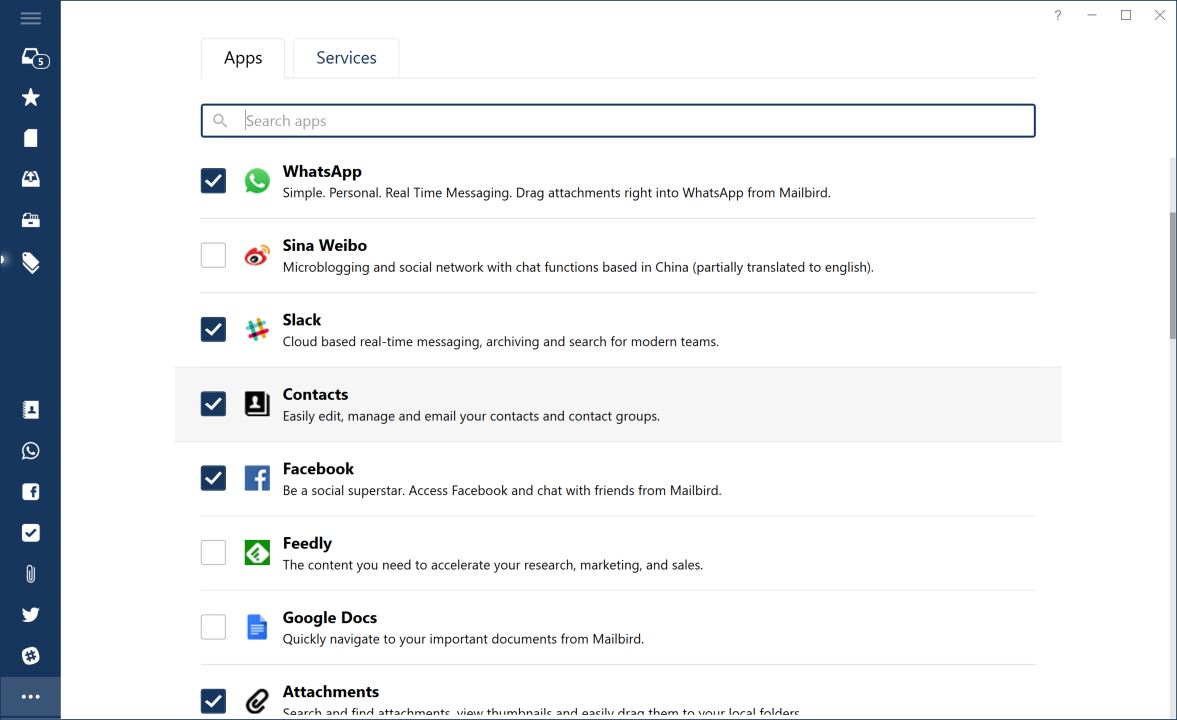Image resolution: width=1177 pixels, height=720 pixels.
Task: Check the Google Docs app checkbox
Action: pos(213,627)
